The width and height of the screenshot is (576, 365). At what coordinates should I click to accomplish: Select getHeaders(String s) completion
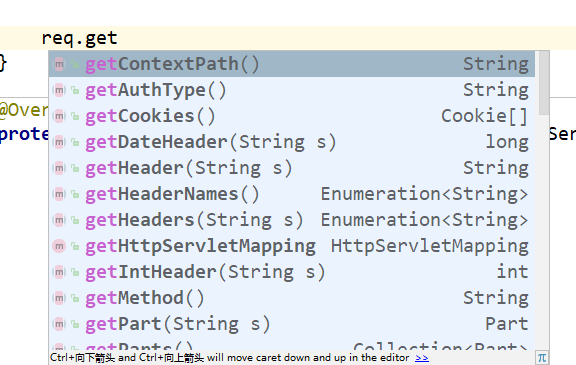coord(292,220)
